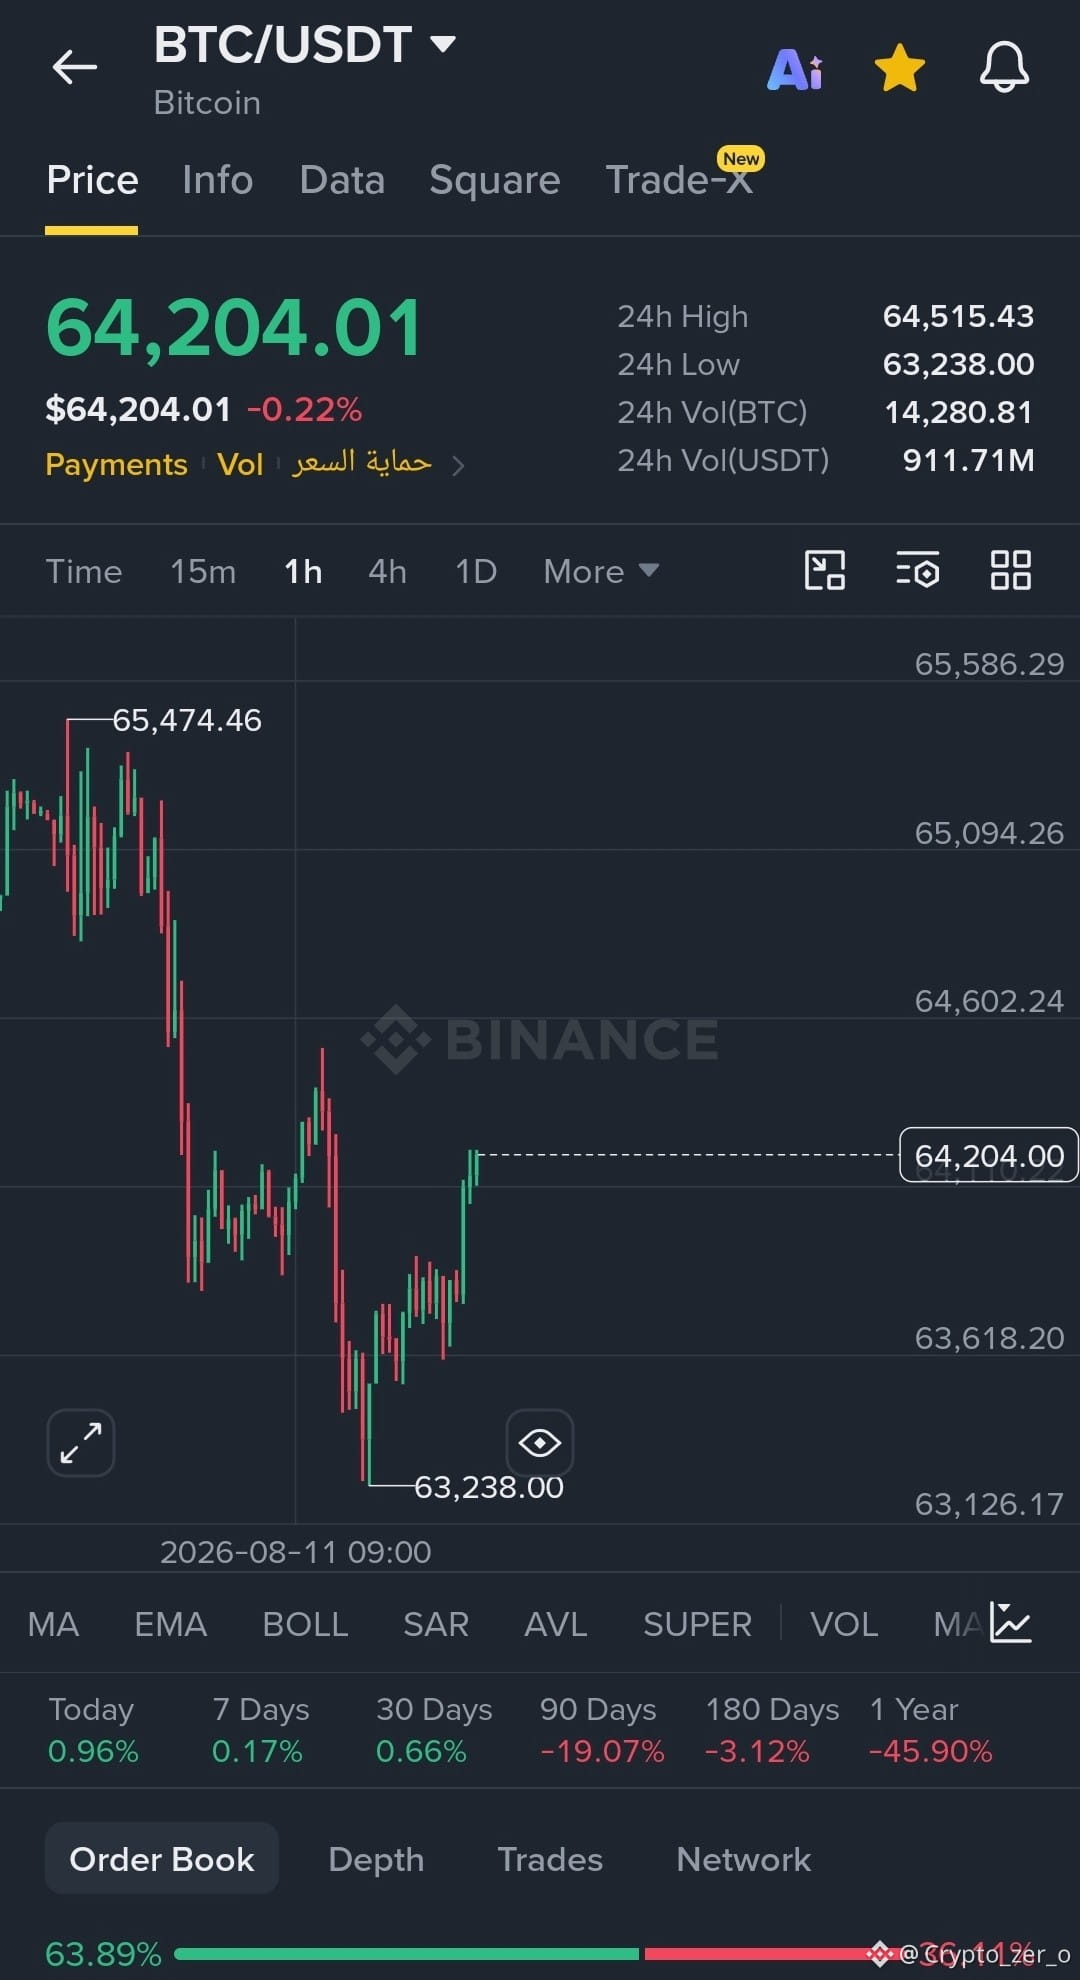Image resolution: width=1080 pixels, height=1980 pixels.
Task: Switch to the Network tab
Action: click(x=743, y=1859)
